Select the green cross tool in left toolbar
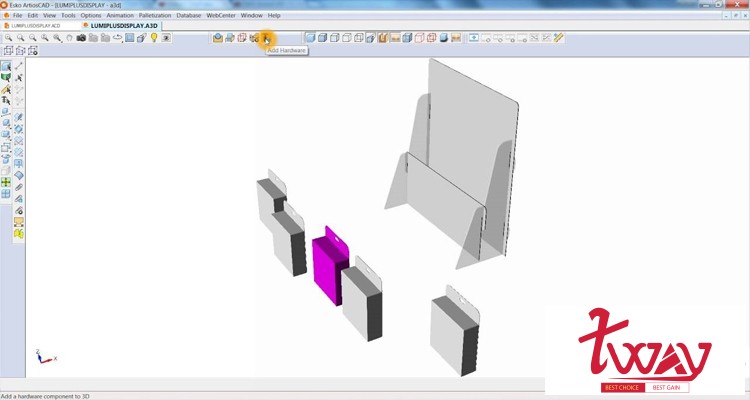The image size is (750, 400). (6, 181)
